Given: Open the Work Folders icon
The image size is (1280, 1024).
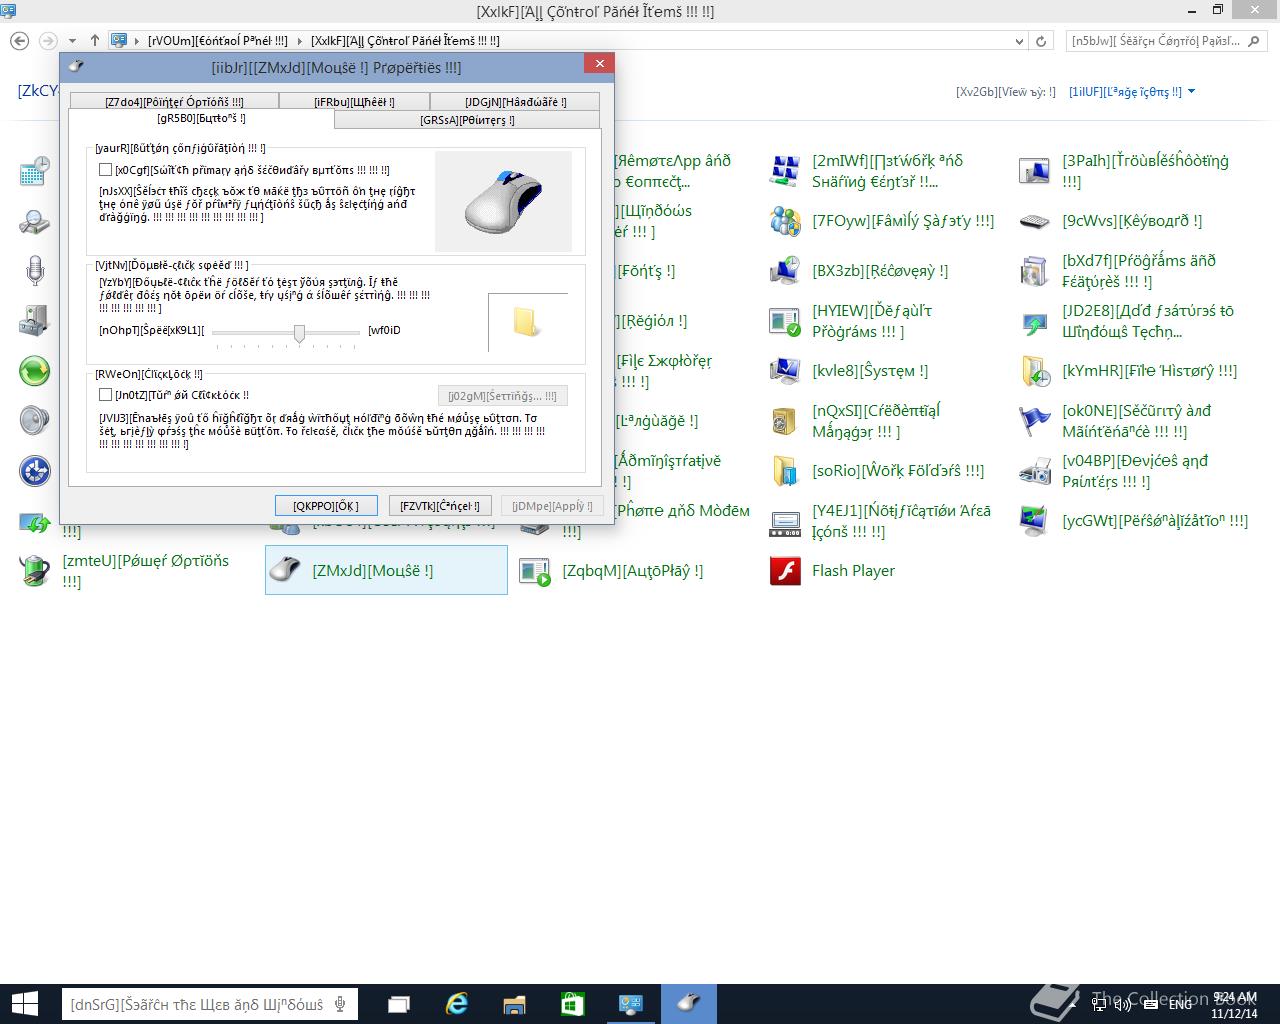Looking at the screenshot, I should 785,471.
